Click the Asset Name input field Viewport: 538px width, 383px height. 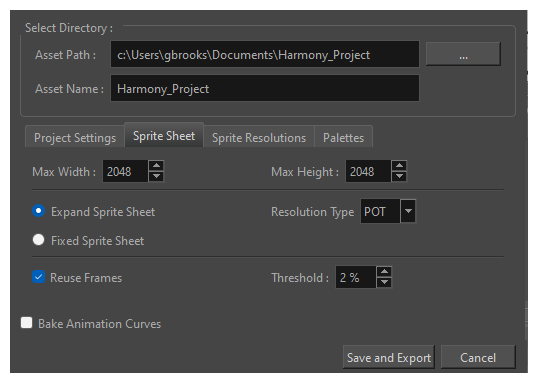click(265, 89)
